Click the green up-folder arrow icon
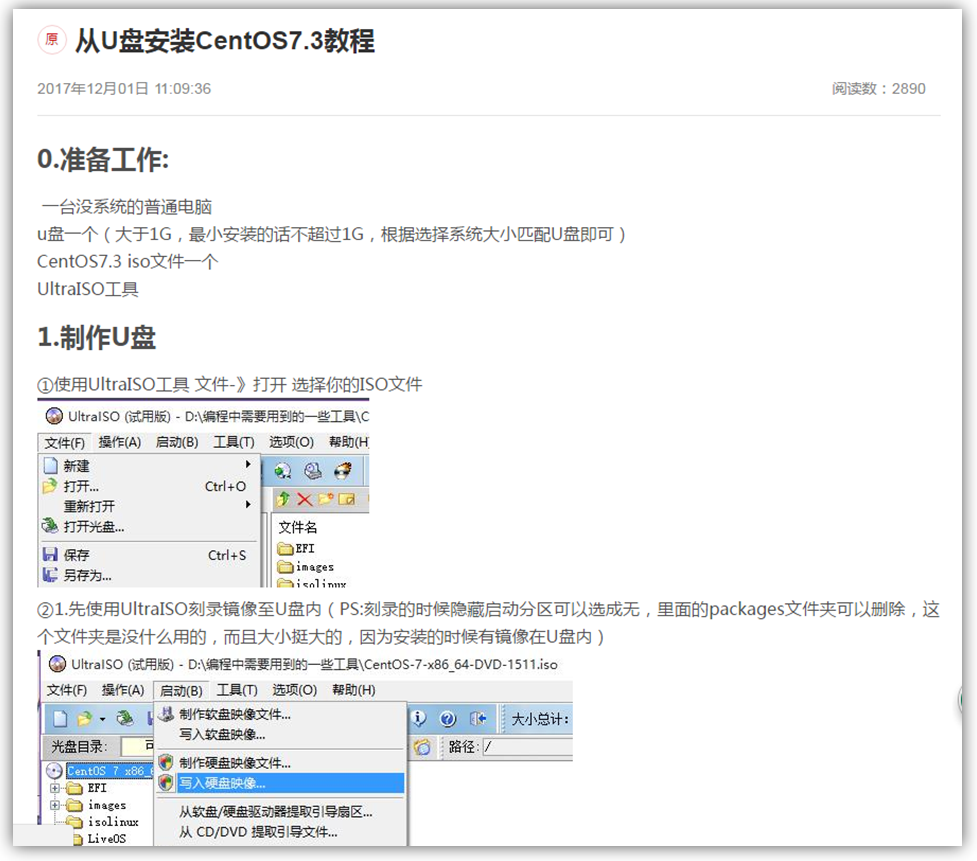 point(284,499)
